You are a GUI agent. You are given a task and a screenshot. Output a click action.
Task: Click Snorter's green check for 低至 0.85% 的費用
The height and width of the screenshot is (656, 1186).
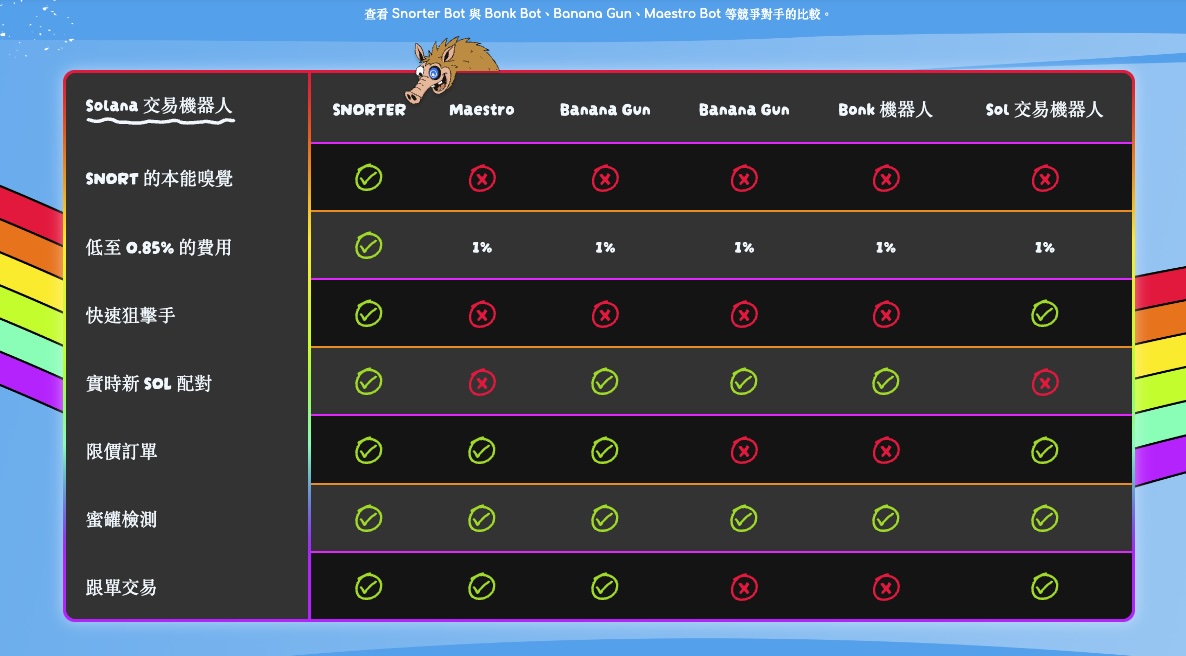(x=369, y=246)
